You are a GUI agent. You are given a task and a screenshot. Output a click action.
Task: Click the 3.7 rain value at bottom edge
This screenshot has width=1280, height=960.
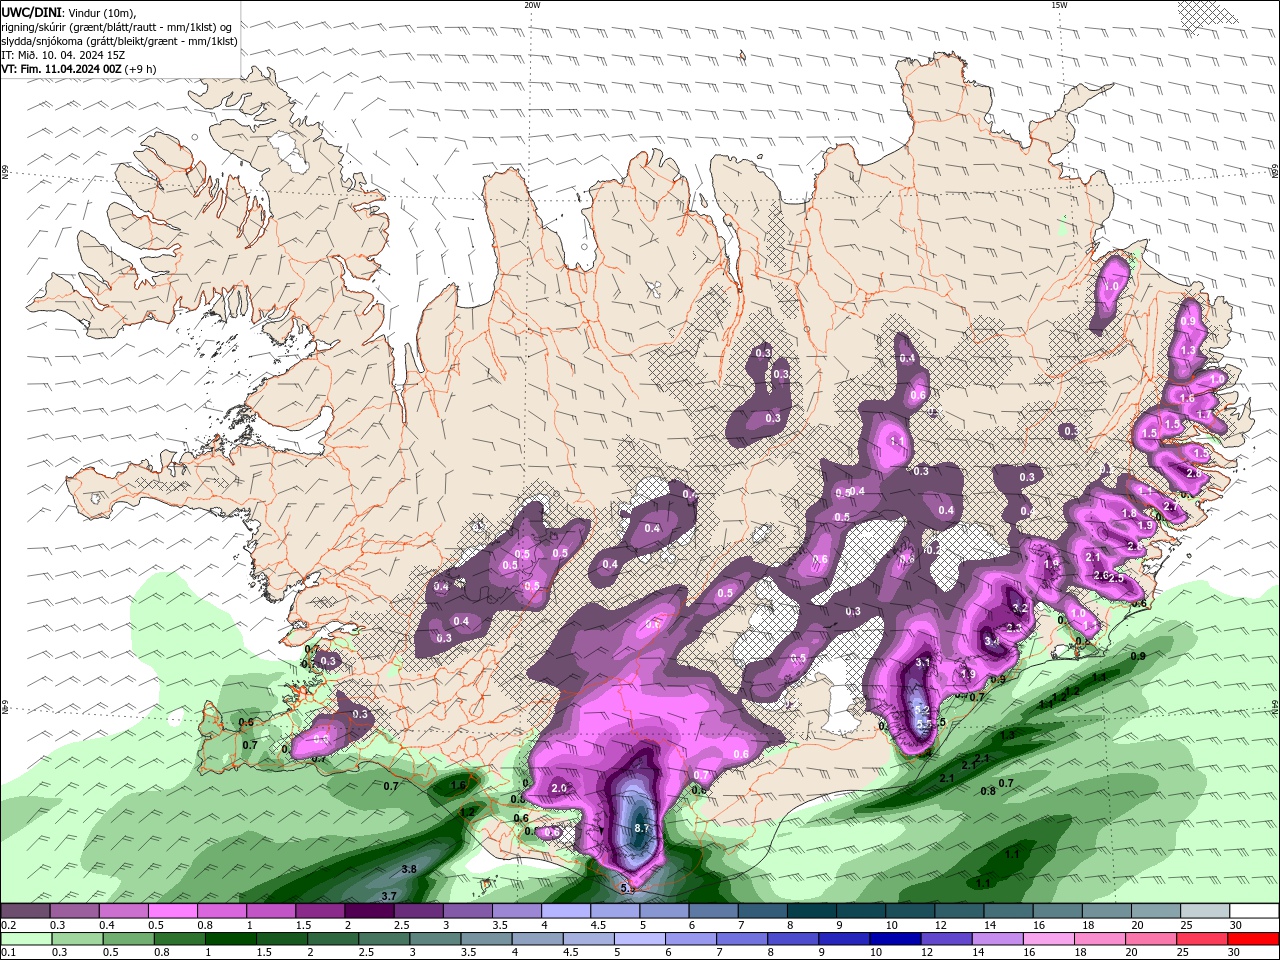click(x=390, y=895)
